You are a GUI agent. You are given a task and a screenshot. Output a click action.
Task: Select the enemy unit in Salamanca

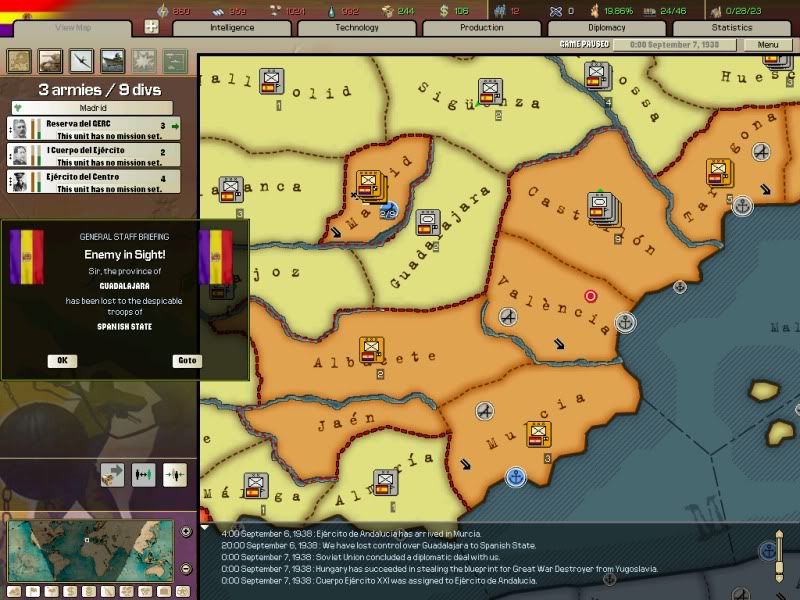(231, 190)
